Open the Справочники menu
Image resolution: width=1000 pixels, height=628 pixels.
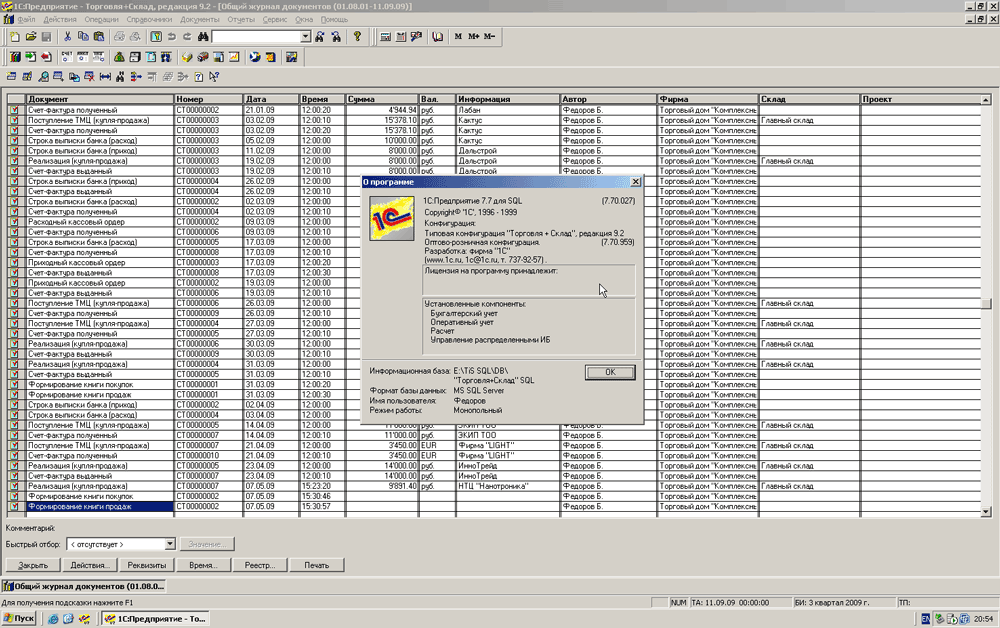150,19
